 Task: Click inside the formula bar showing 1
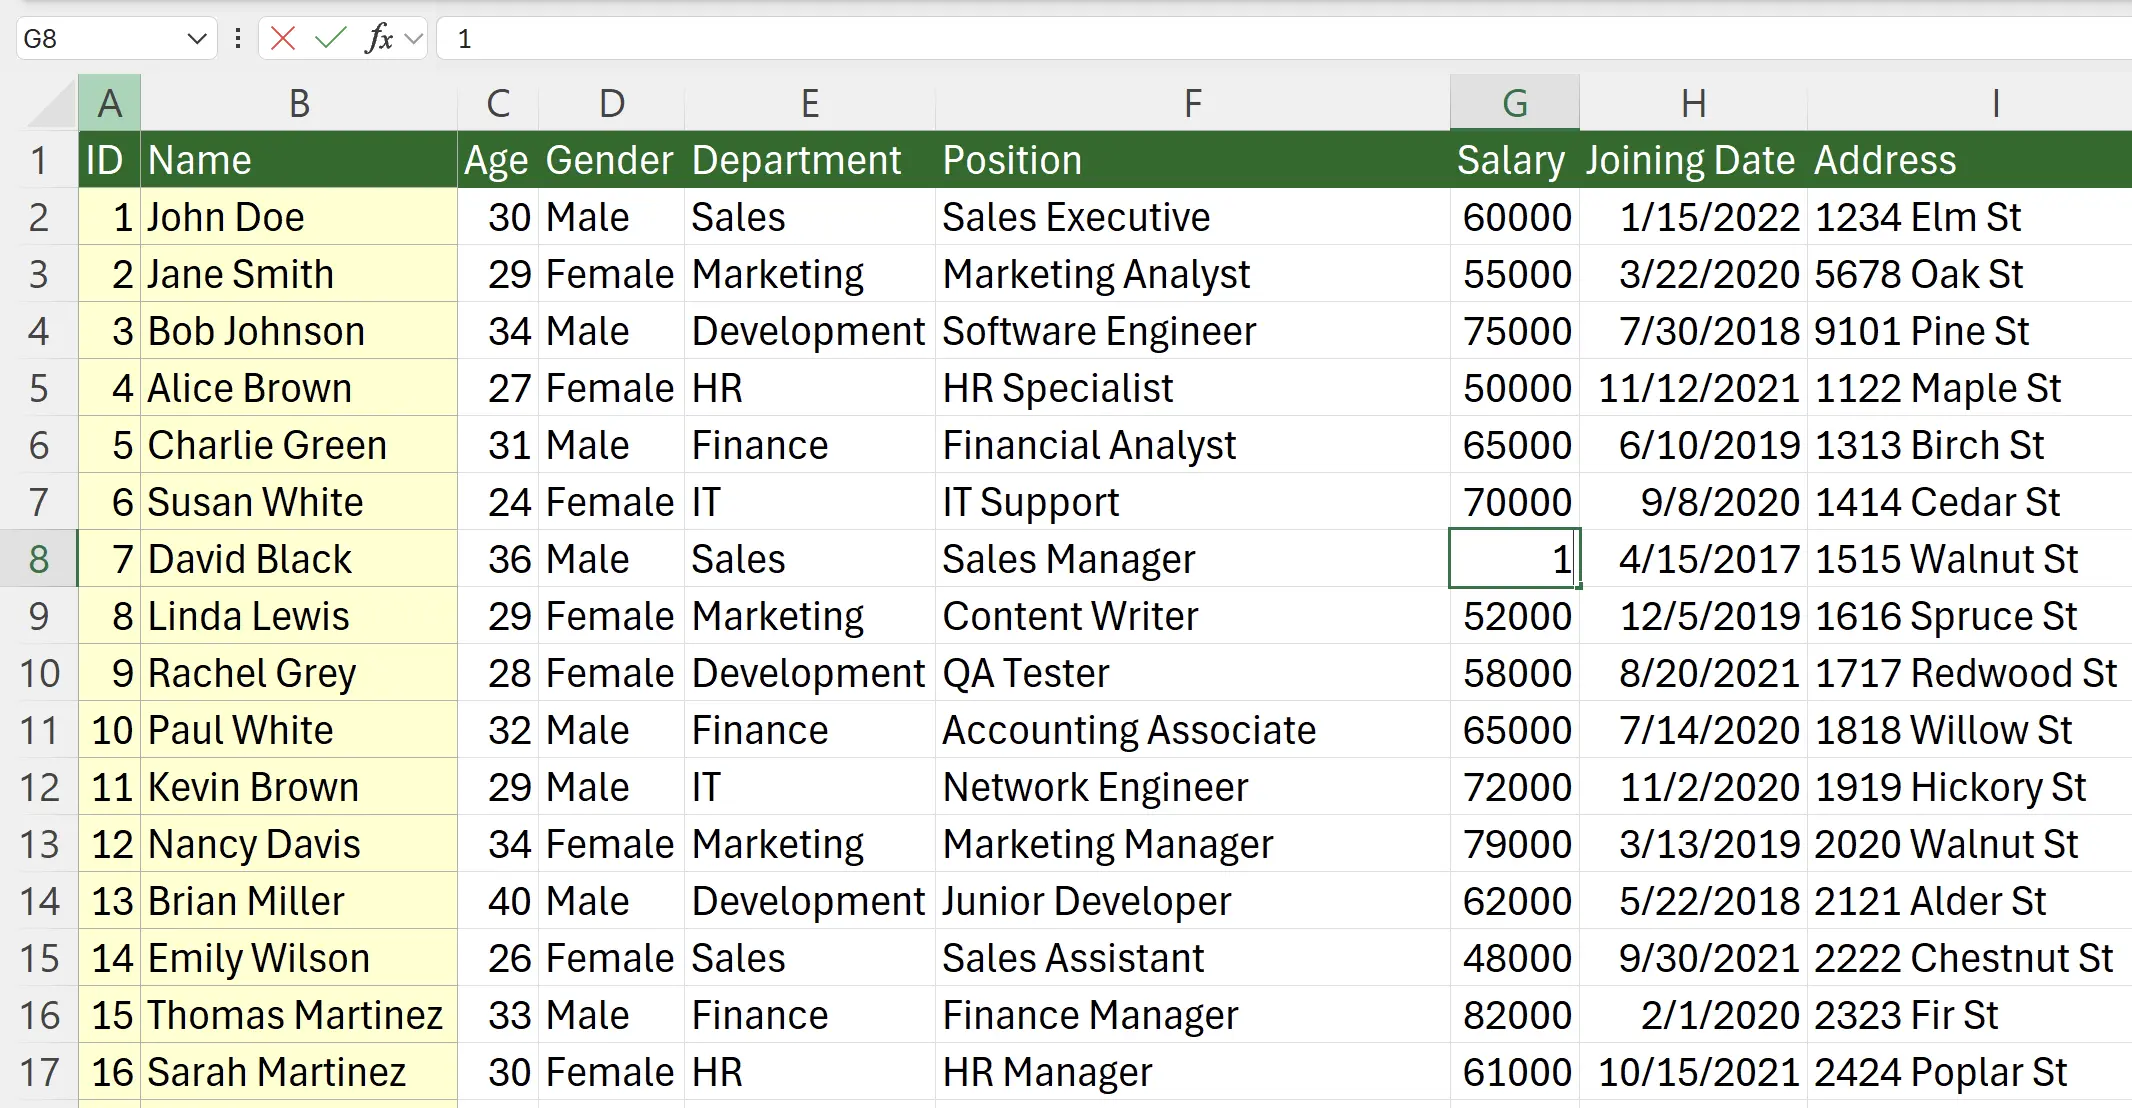pyautogui.click(x=700, y=38)
